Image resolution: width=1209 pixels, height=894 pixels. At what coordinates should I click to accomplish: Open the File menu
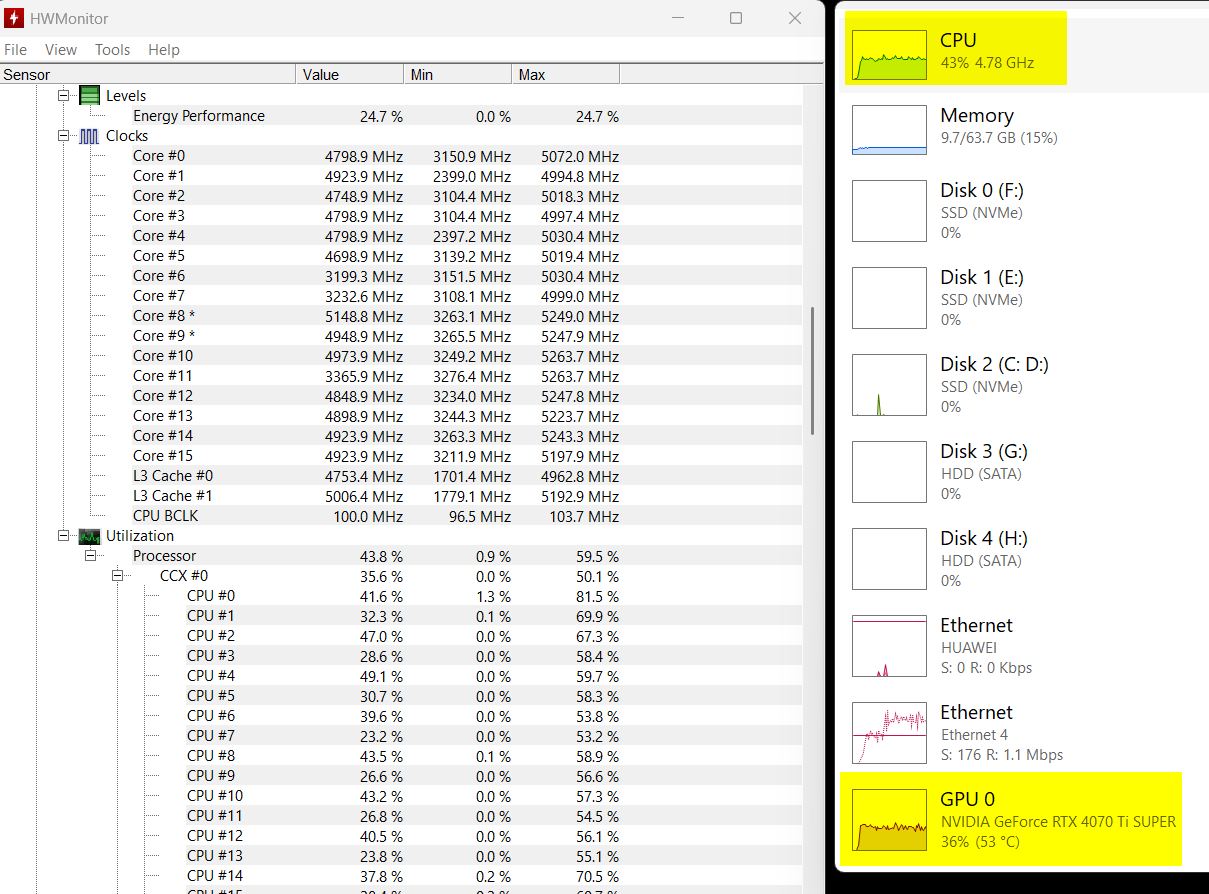pyautogui.click(x=15, y=50)
